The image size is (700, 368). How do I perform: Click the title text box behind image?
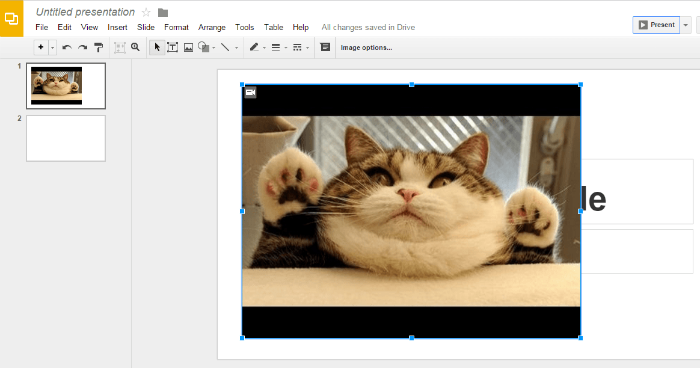click(637, 192)
